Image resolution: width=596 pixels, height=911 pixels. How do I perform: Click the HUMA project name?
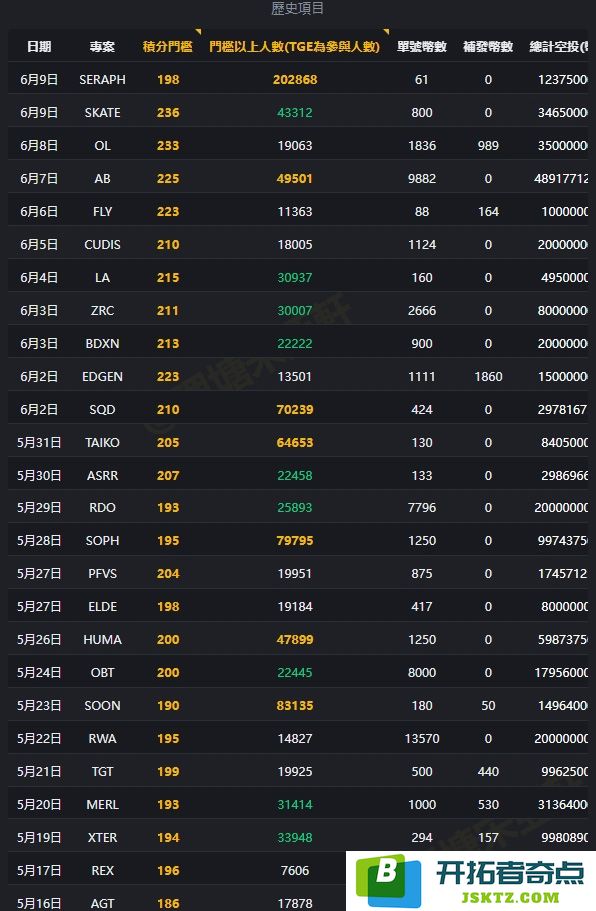pyautogui.click(x=102, y=639)
